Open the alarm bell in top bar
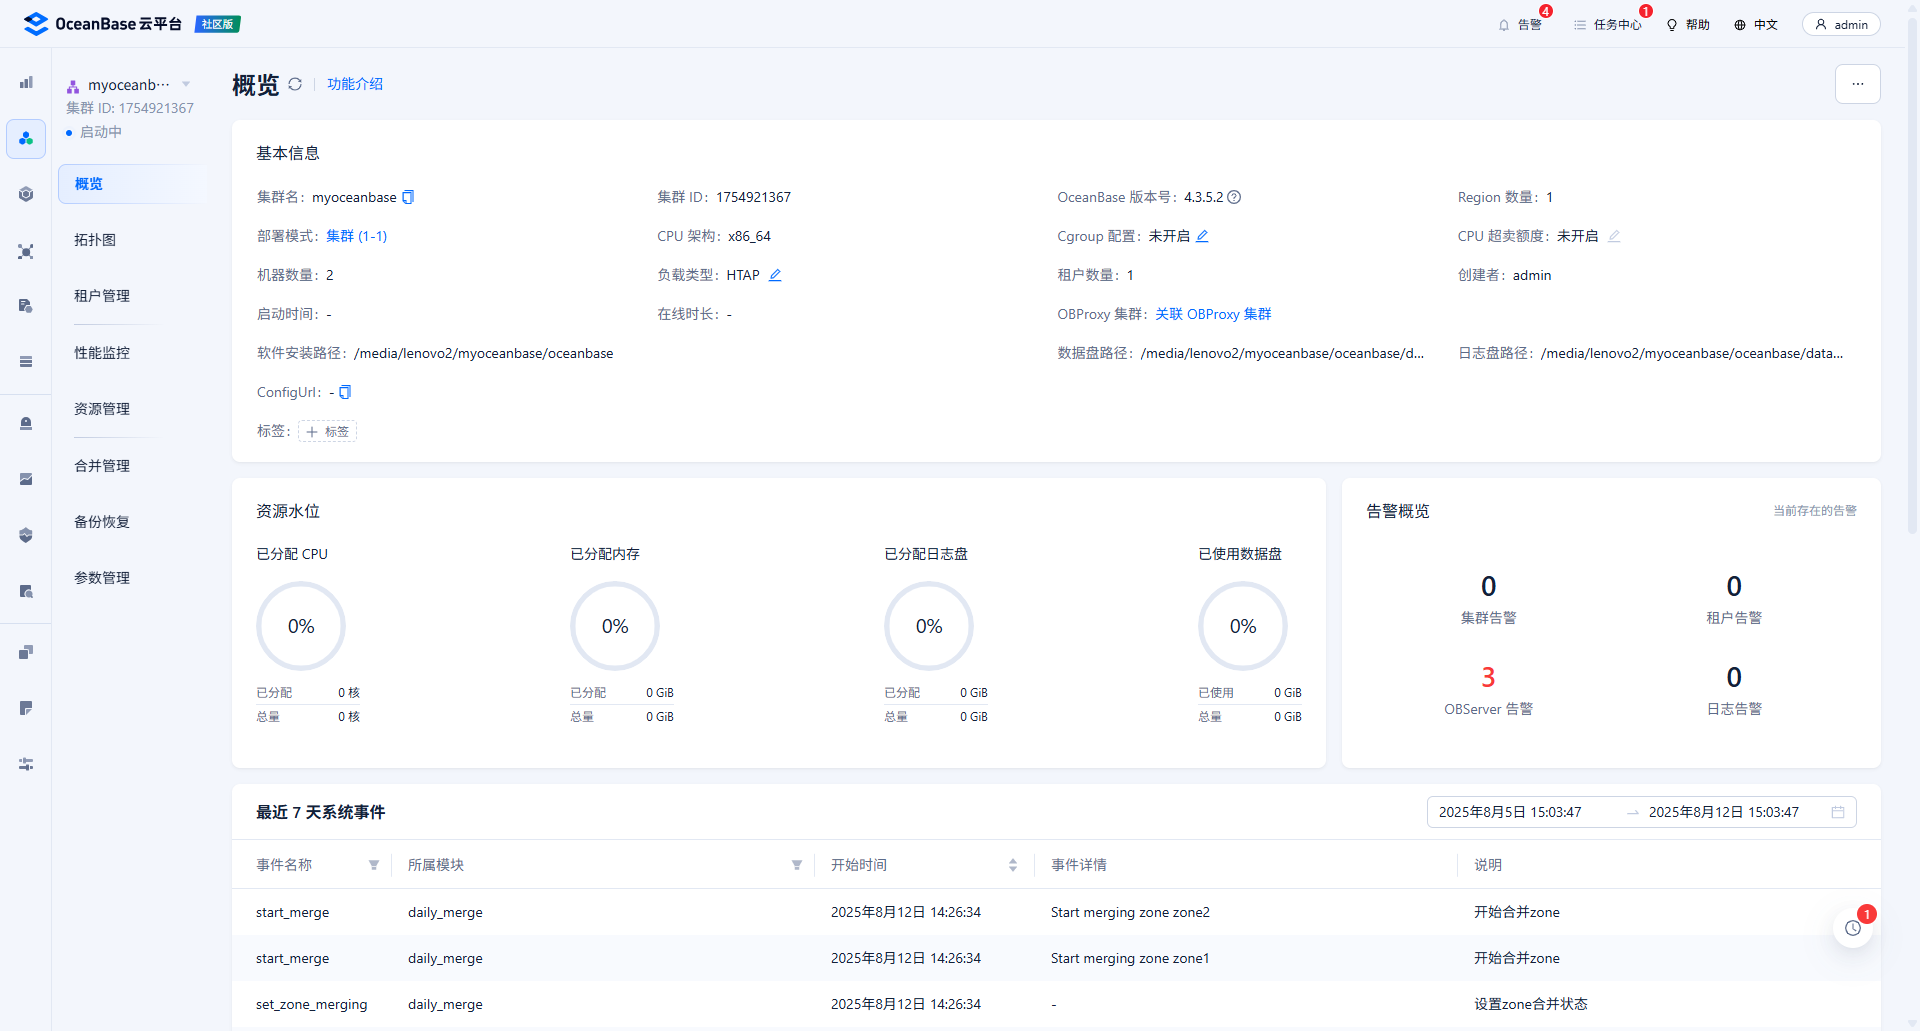Viewport: 1920px width, 1031px height. coord(1519,24)
